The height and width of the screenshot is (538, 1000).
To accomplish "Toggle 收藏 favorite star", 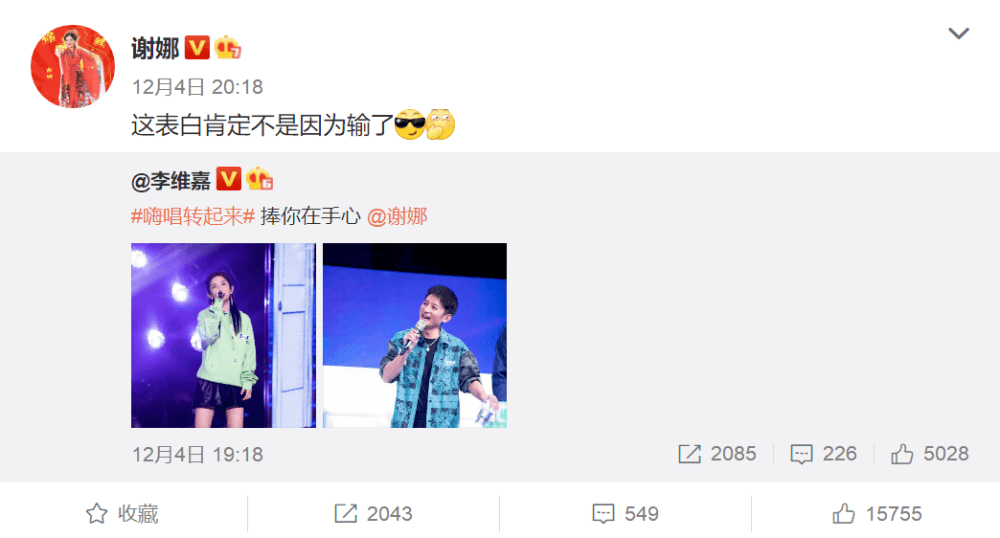I will [x=122, y=514].
